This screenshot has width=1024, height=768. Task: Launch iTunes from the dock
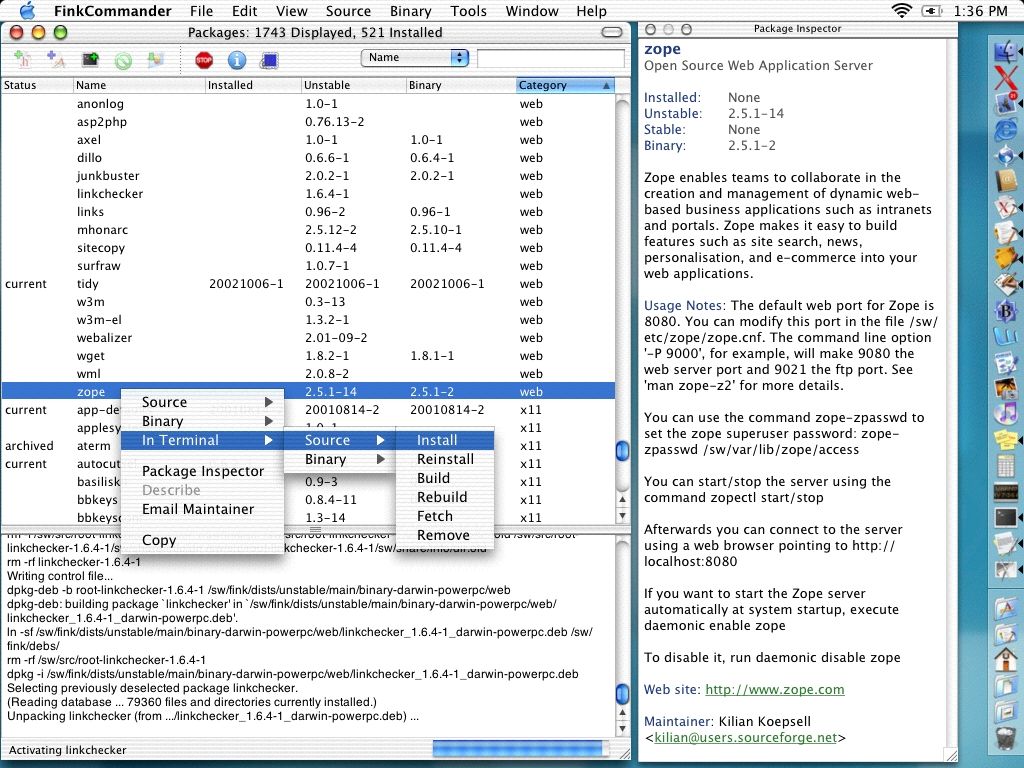point(1006,413)
